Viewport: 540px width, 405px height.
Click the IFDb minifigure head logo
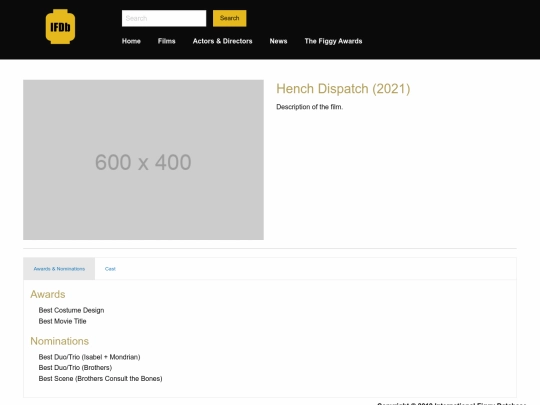tap(60, 27)
